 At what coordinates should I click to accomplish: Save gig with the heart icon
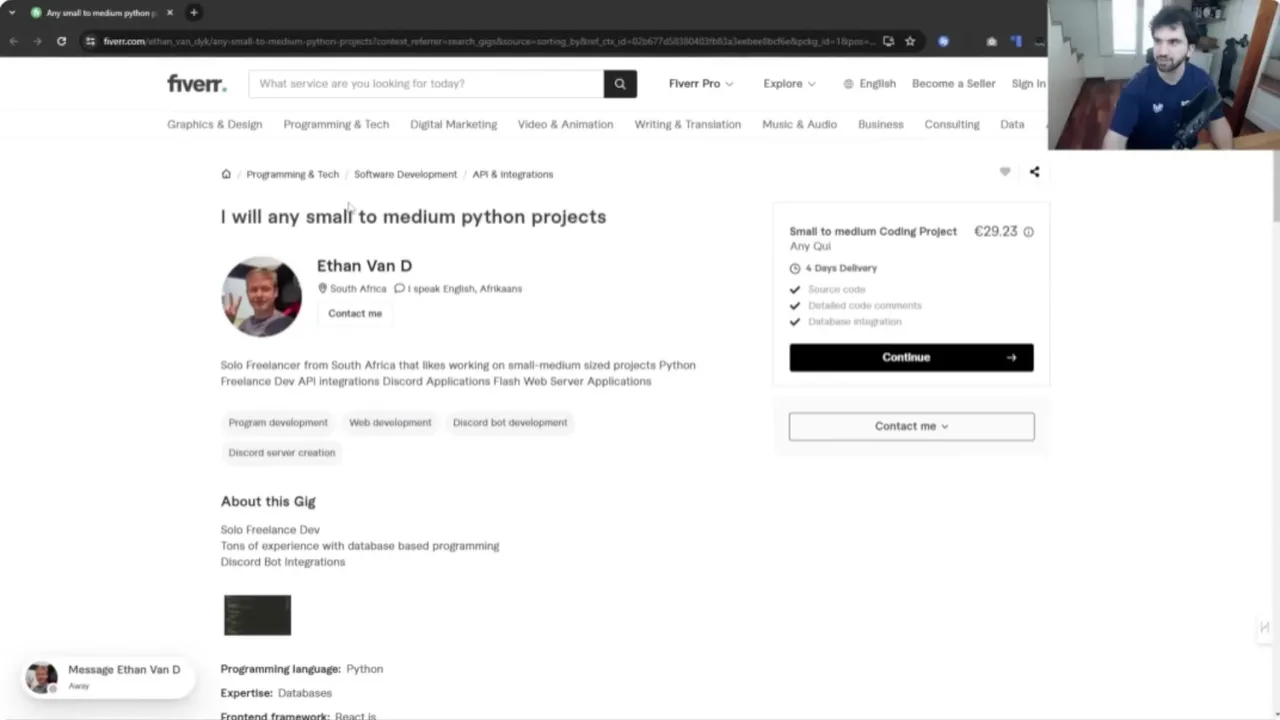1005,172
